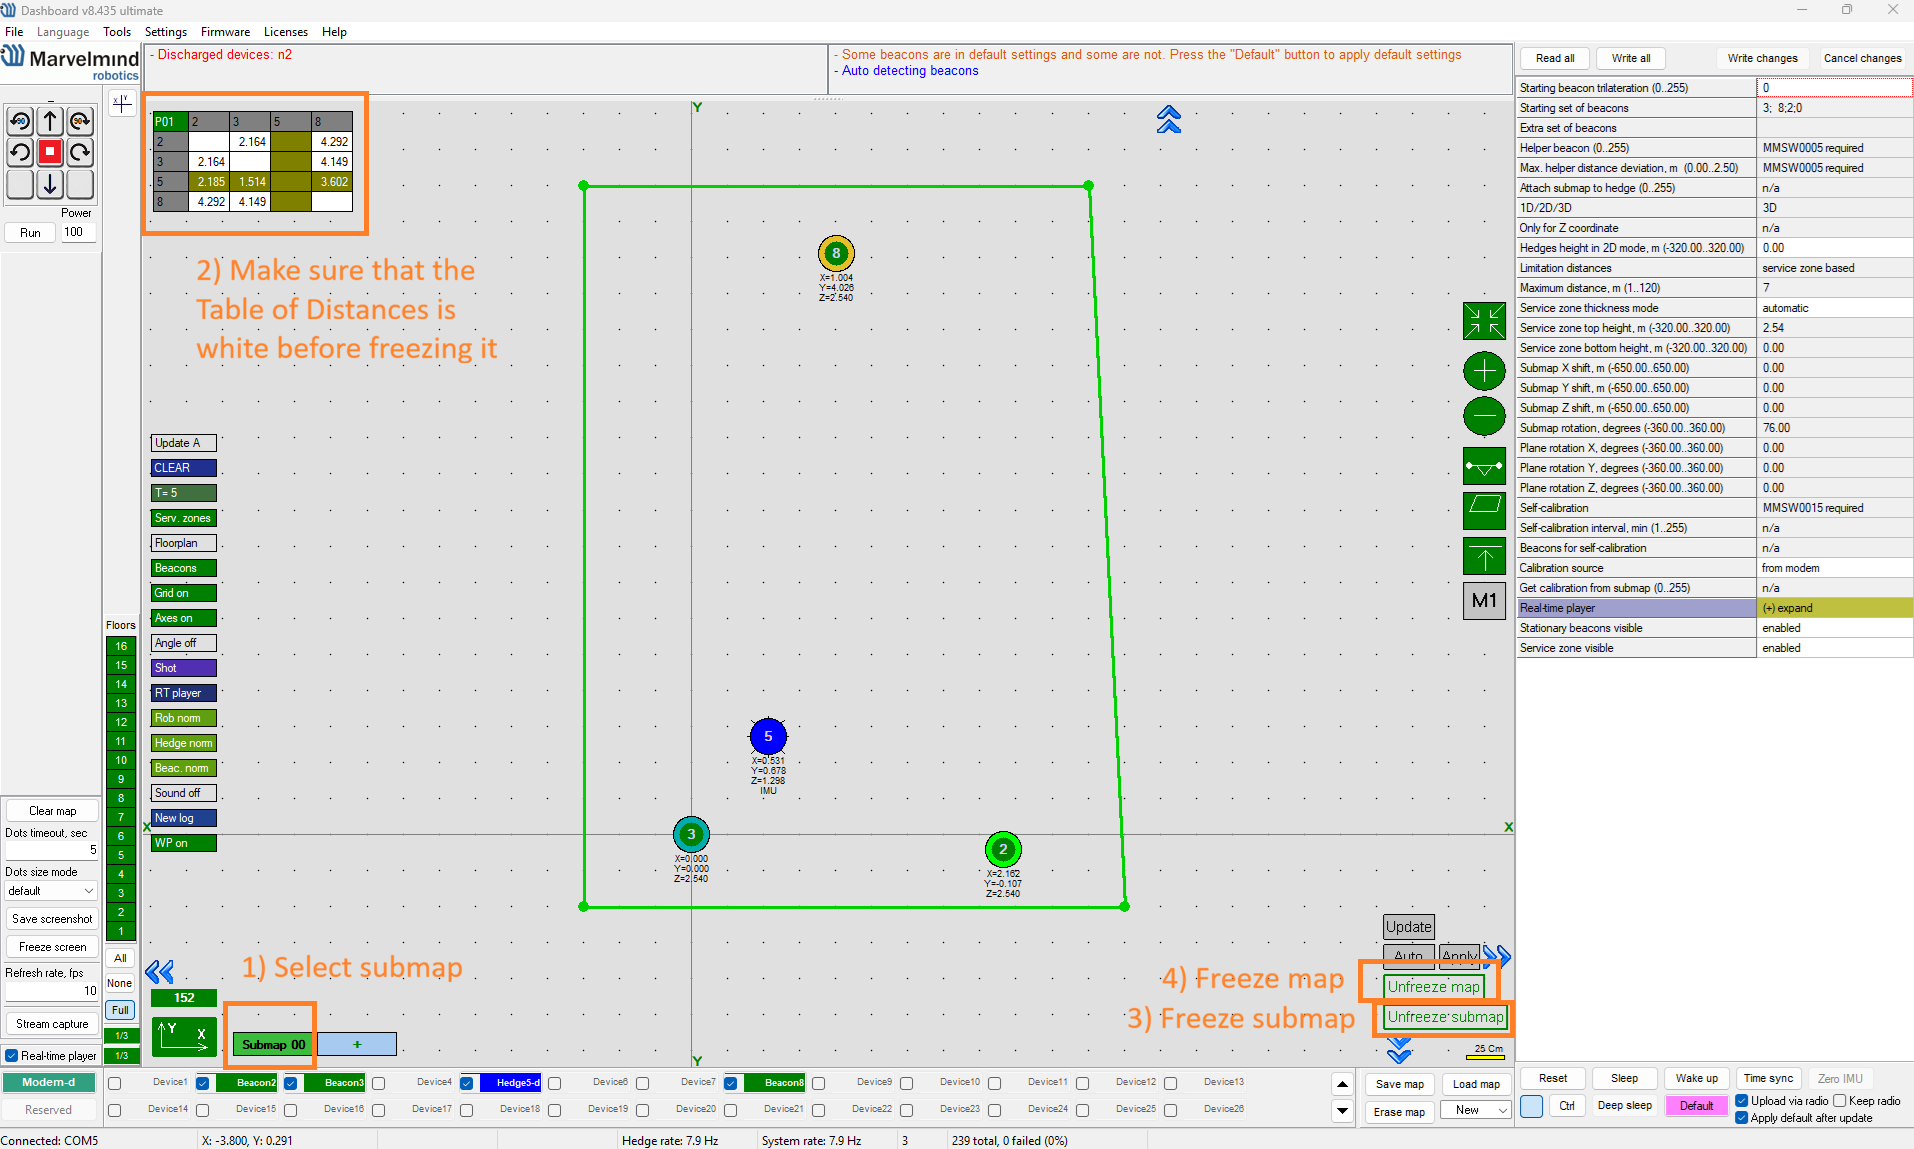Click the green zoom-in plus icon
This screenshot has width=1914, height=1149.
1484,371
